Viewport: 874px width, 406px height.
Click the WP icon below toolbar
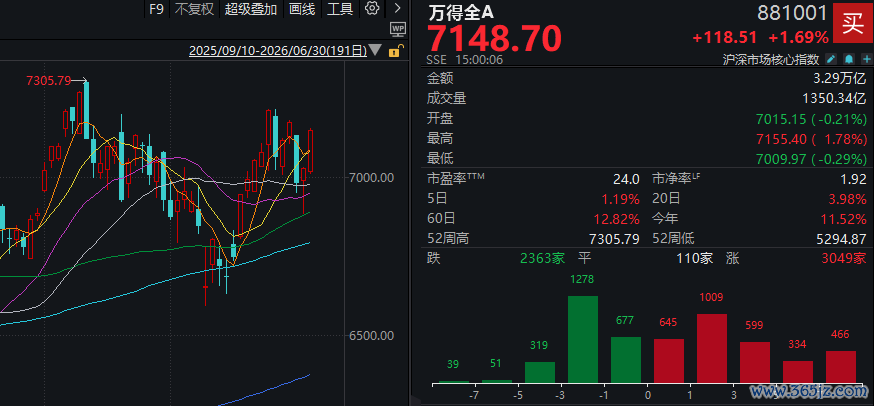[x=397, y=28]
